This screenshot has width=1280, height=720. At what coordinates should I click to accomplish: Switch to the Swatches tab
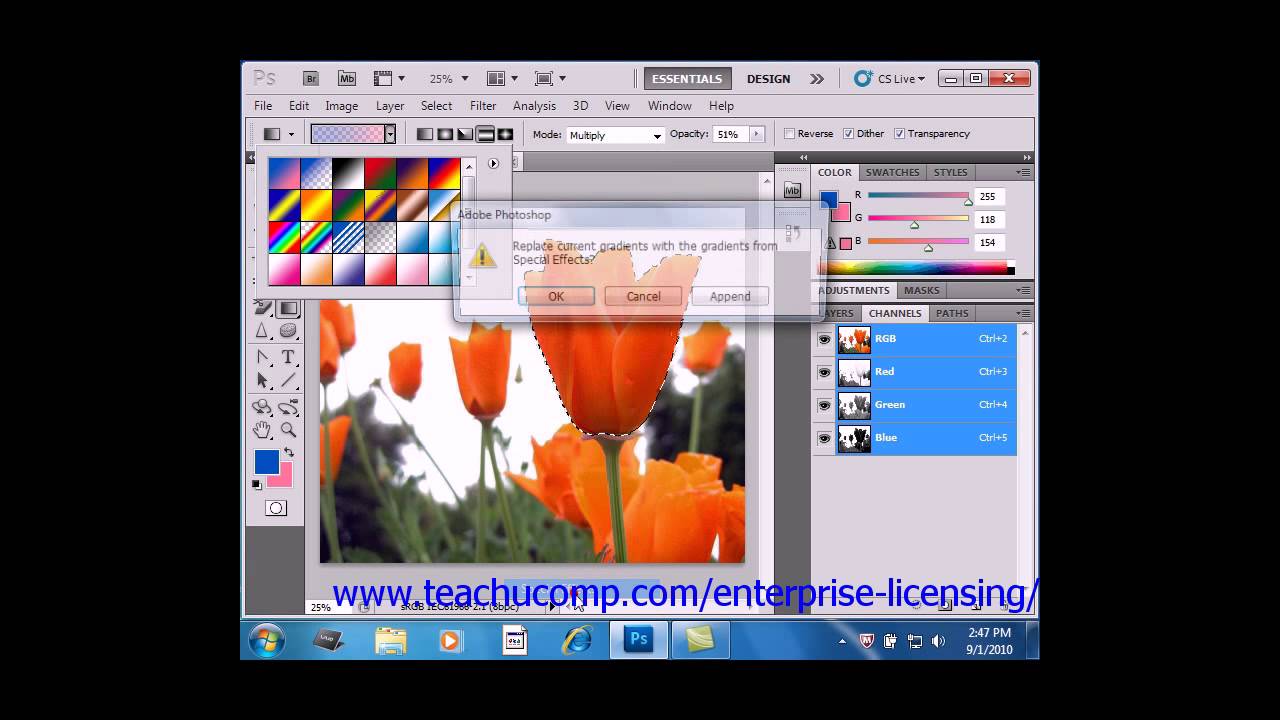(x=892, y=172)
